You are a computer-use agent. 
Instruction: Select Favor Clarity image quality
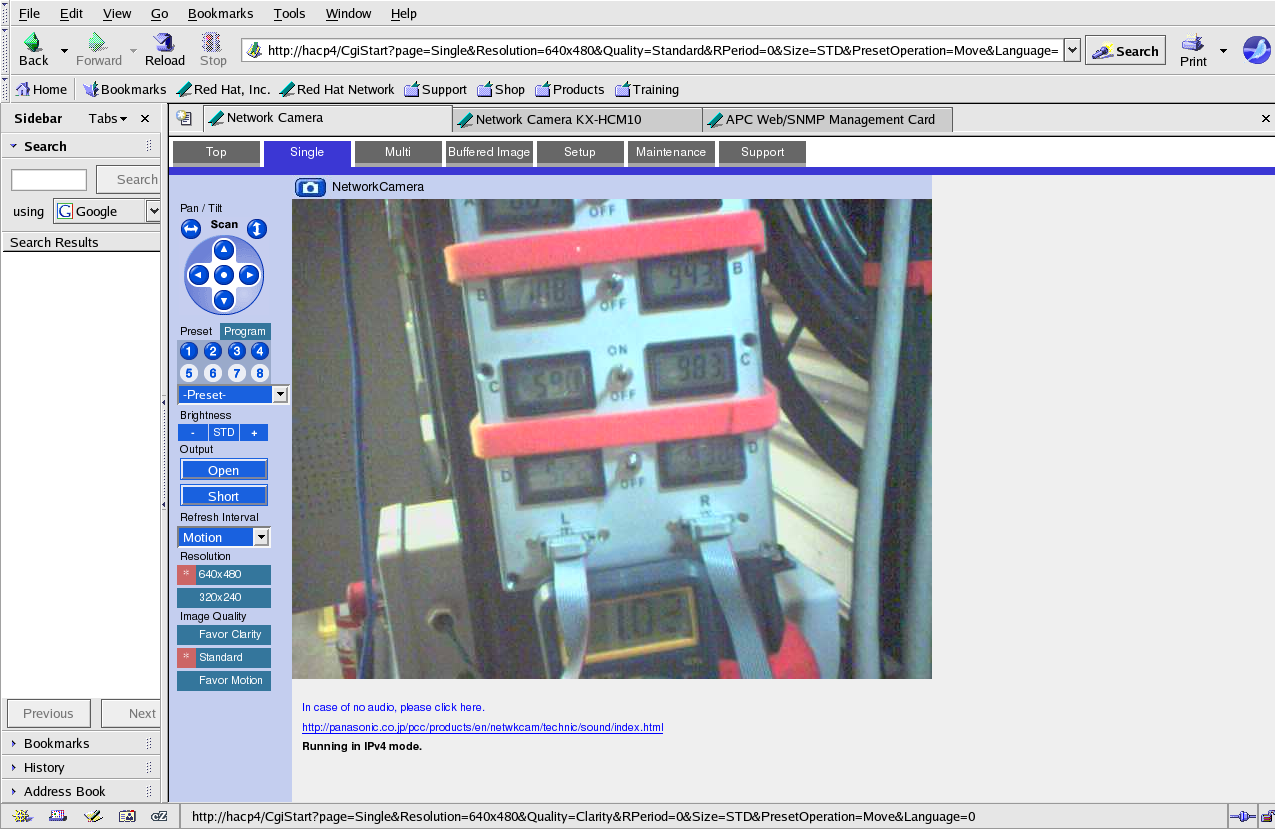tap(224, 634)
